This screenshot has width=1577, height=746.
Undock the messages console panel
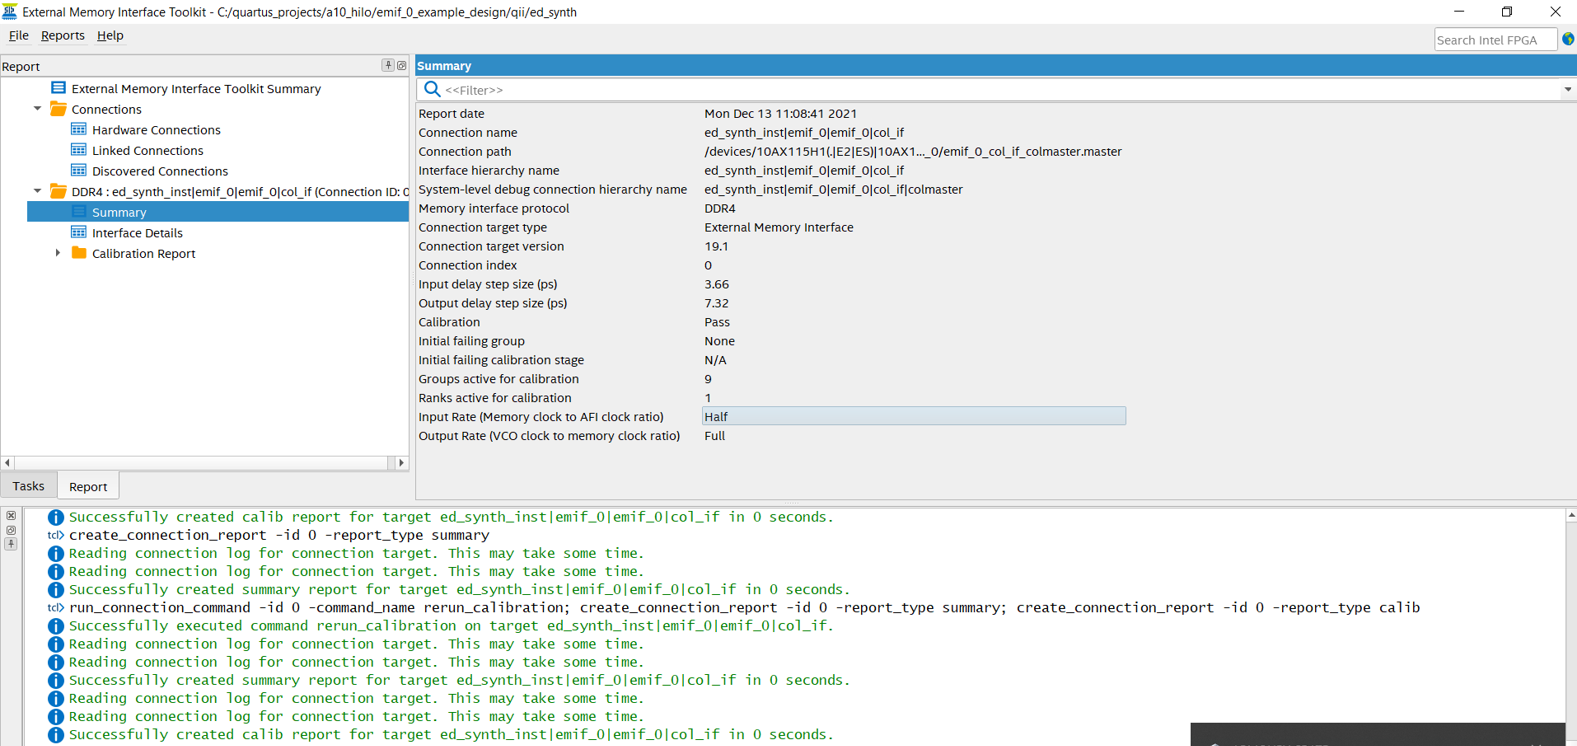tap(11, 530)
